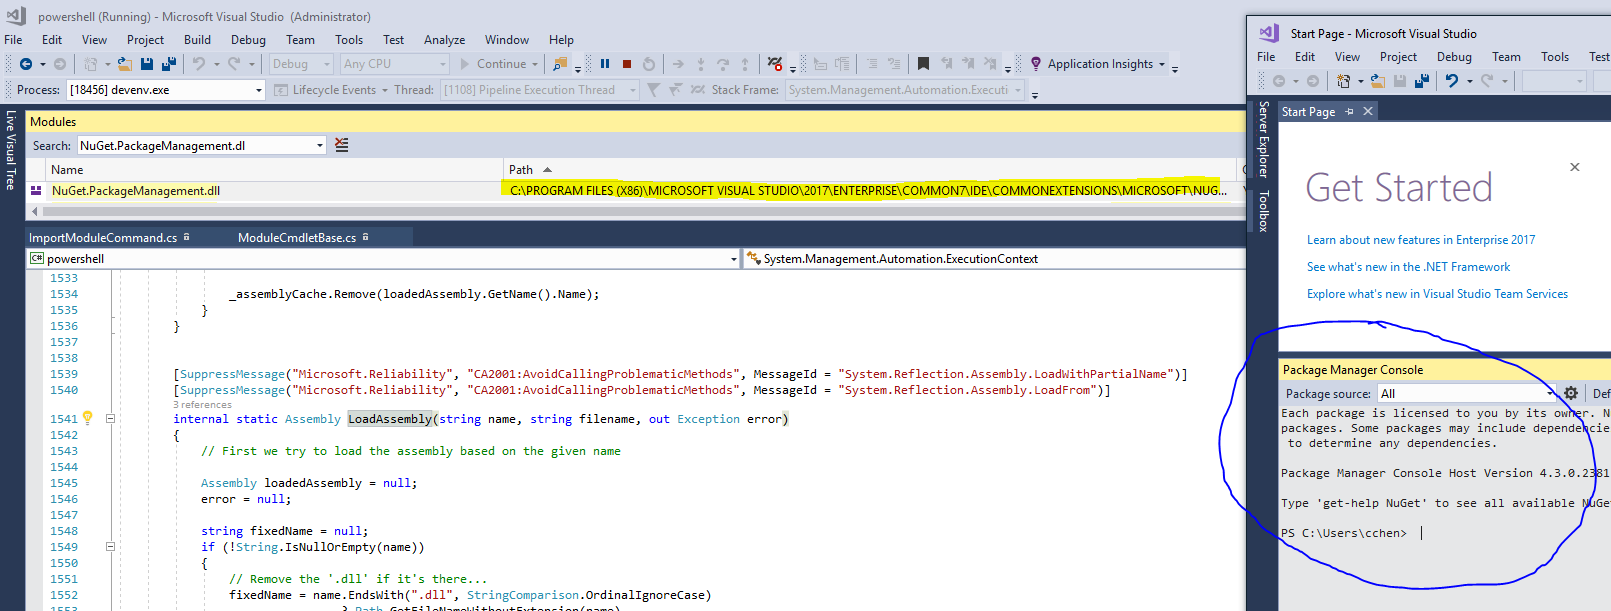Pin the Start Page tab
1611x611 pixels.
1349,111
